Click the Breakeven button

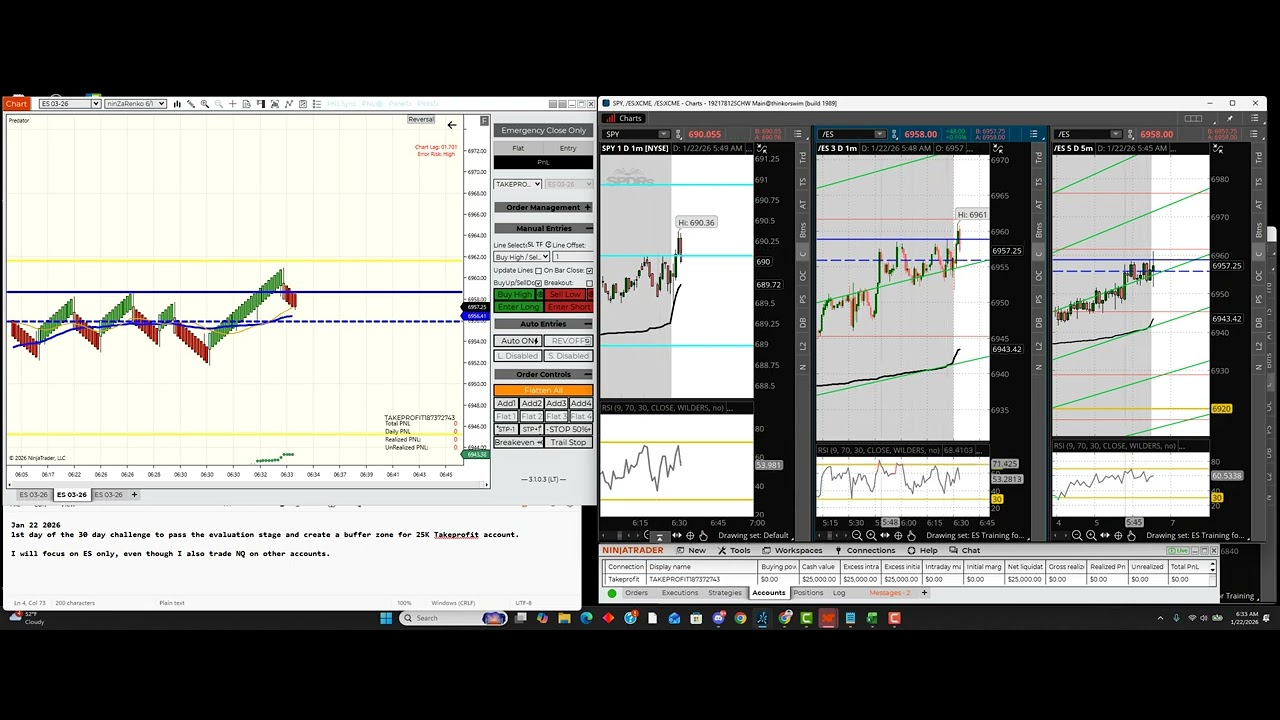[518, 442]
